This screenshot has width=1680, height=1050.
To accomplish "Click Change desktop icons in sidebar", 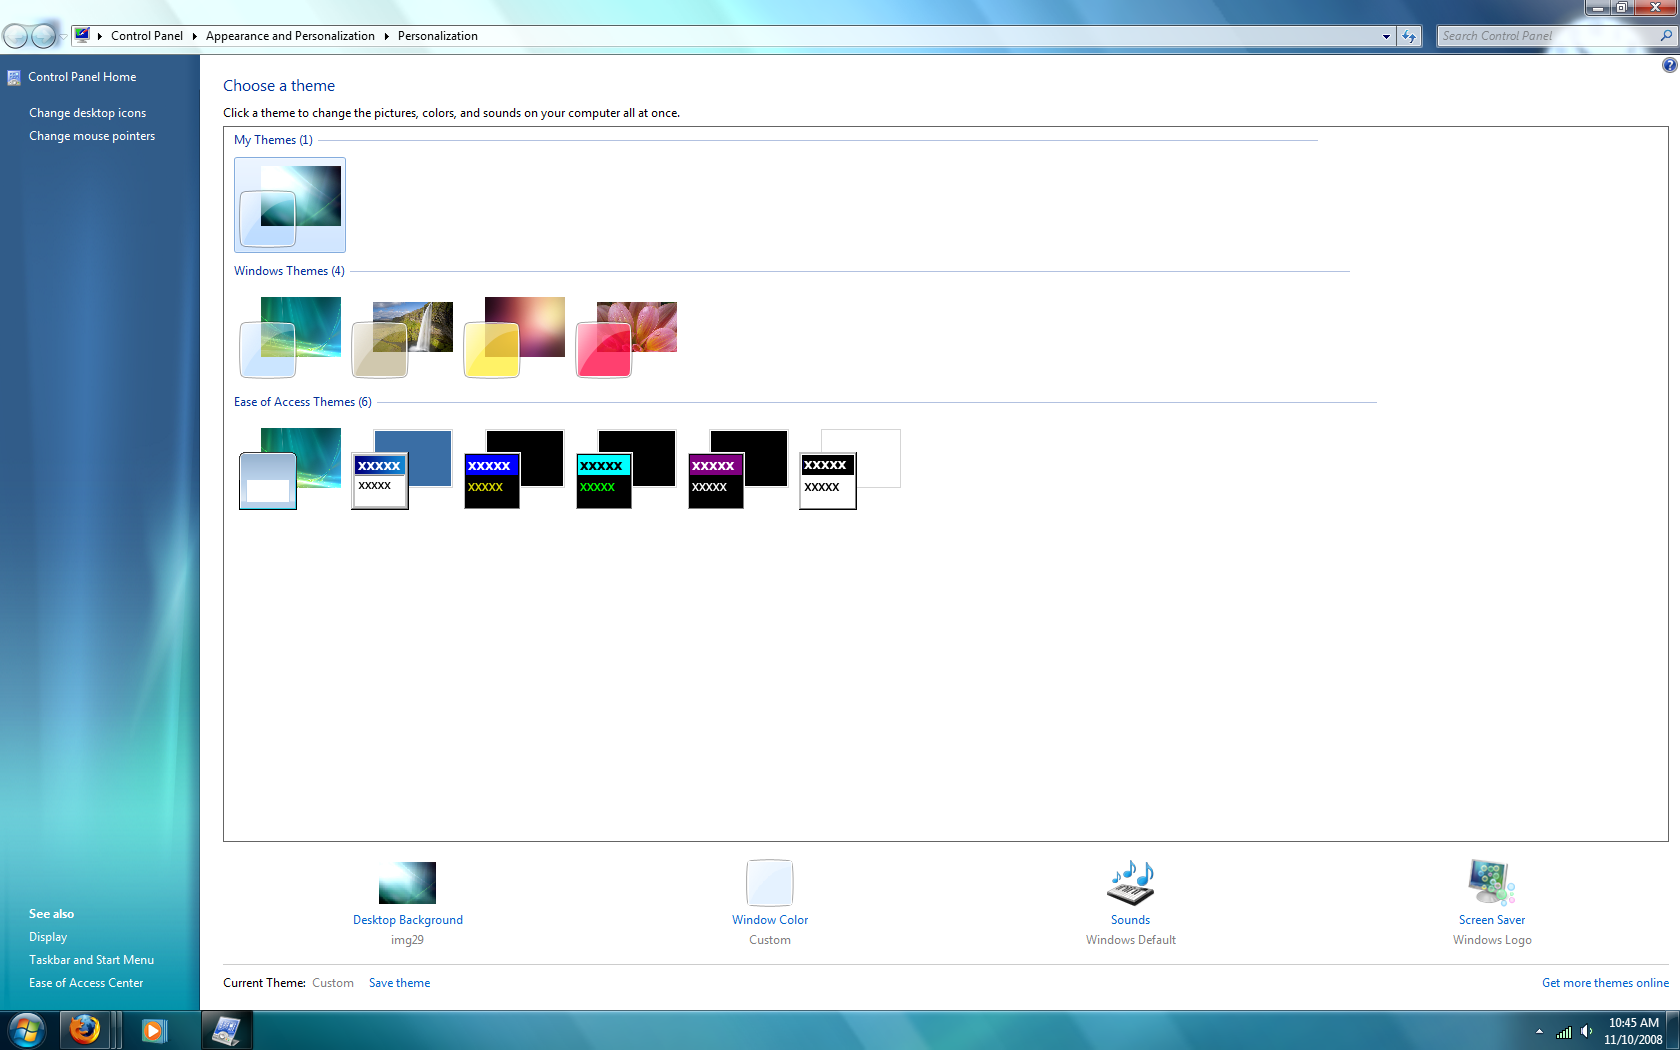I will pyautogui.click(x=87, y=113).
